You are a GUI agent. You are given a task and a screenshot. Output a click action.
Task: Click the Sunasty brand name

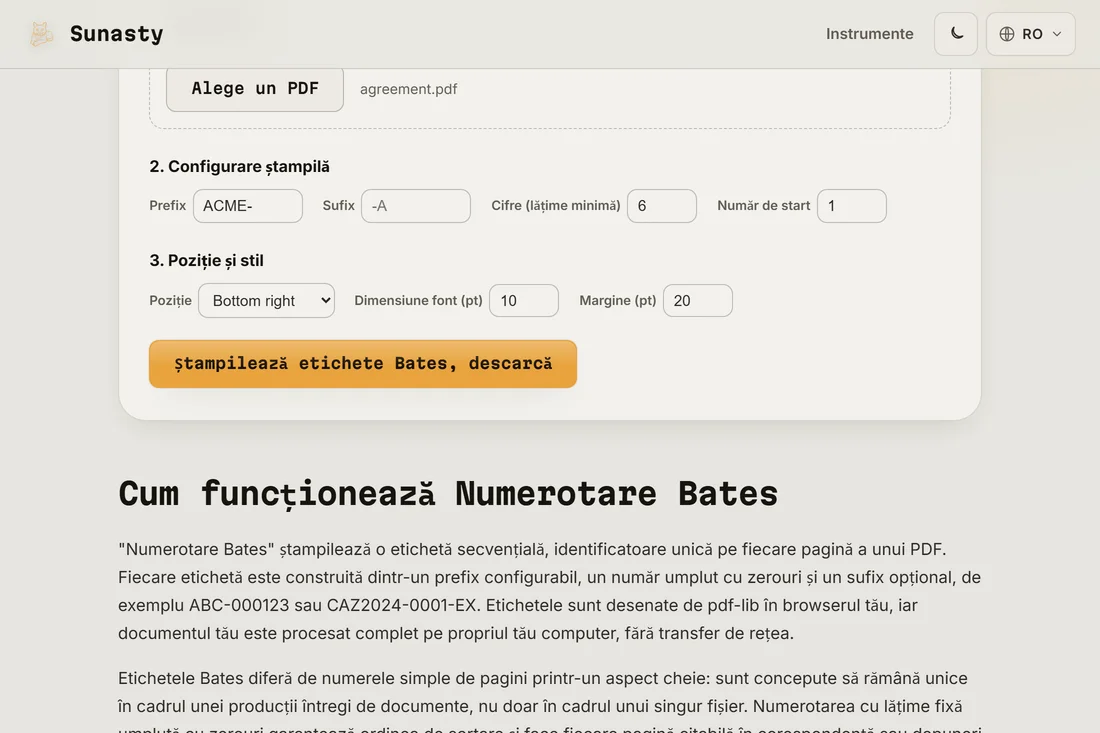[x=116, y=34]
